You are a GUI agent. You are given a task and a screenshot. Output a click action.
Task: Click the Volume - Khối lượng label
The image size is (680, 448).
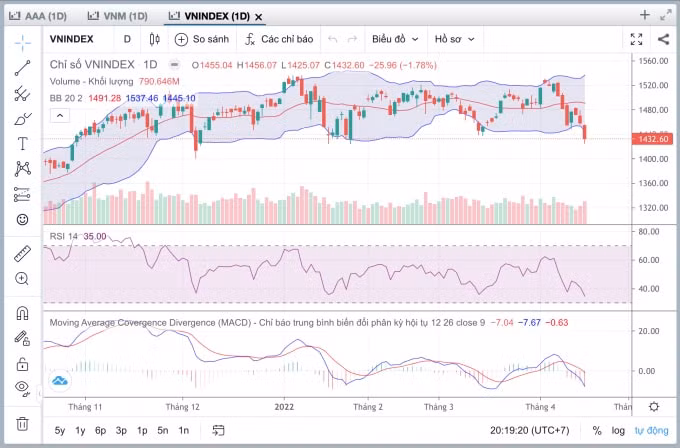[x=92, y=82]
